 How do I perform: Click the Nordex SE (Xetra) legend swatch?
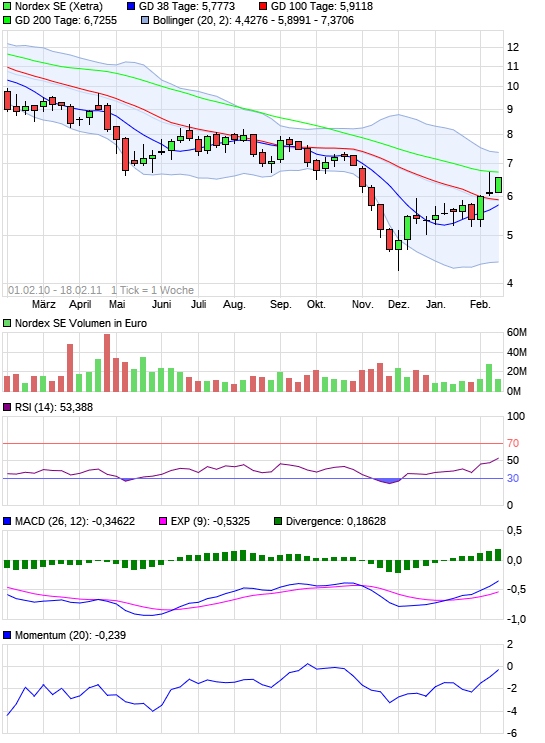pyautogui.click(x=7, y=7)
